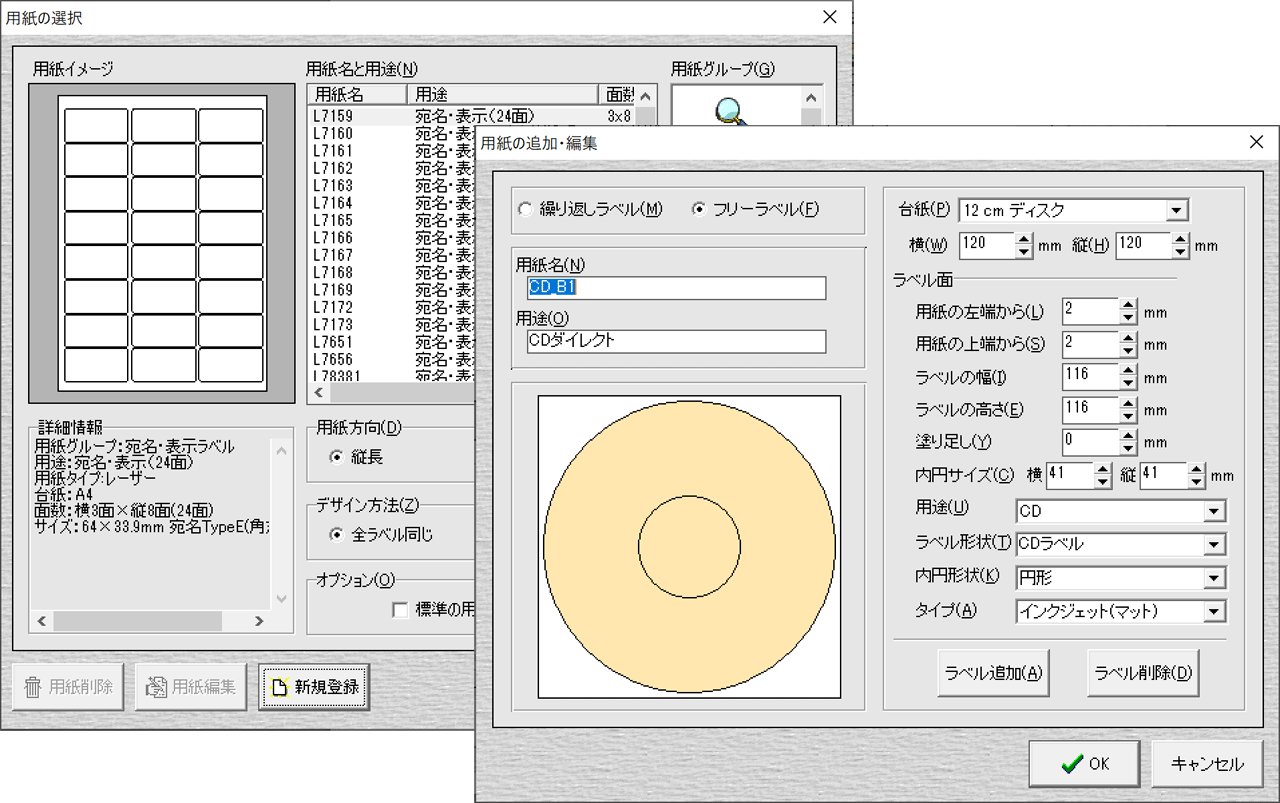Click the spinner of ラベルの幅 field
The height and width of the screenshot is (803, 1280).
[x=1128, y=377]
